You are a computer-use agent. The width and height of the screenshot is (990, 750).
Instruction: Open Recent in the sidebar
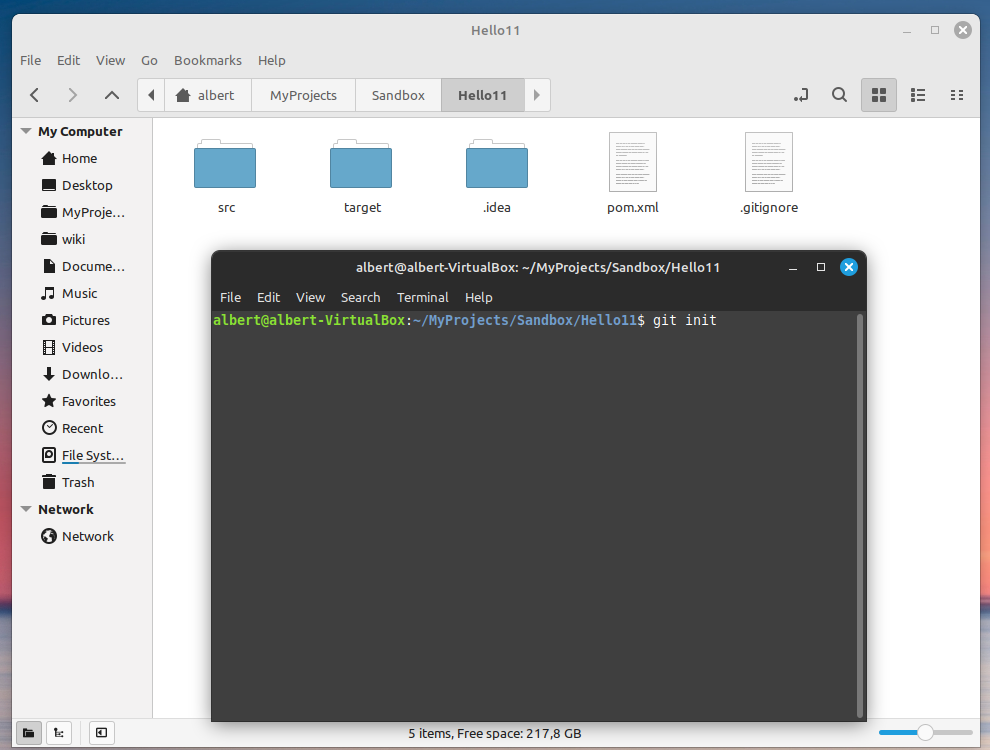[x=82, y=429]
